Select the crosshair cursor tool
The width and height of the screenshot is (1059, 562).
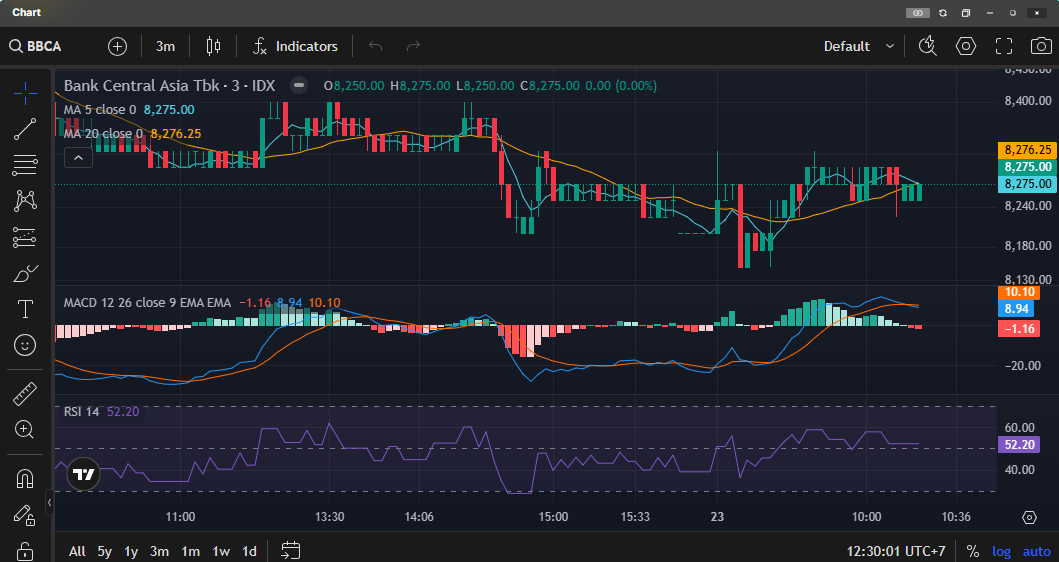25,93
